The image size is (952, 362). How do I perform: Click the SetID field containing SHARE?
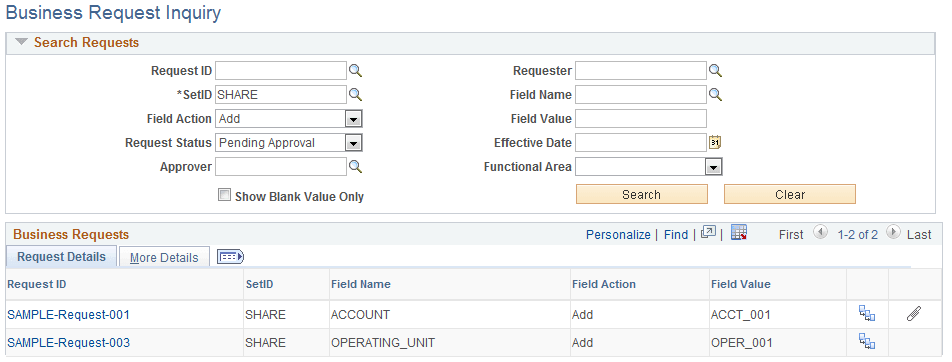pos(280,95)
